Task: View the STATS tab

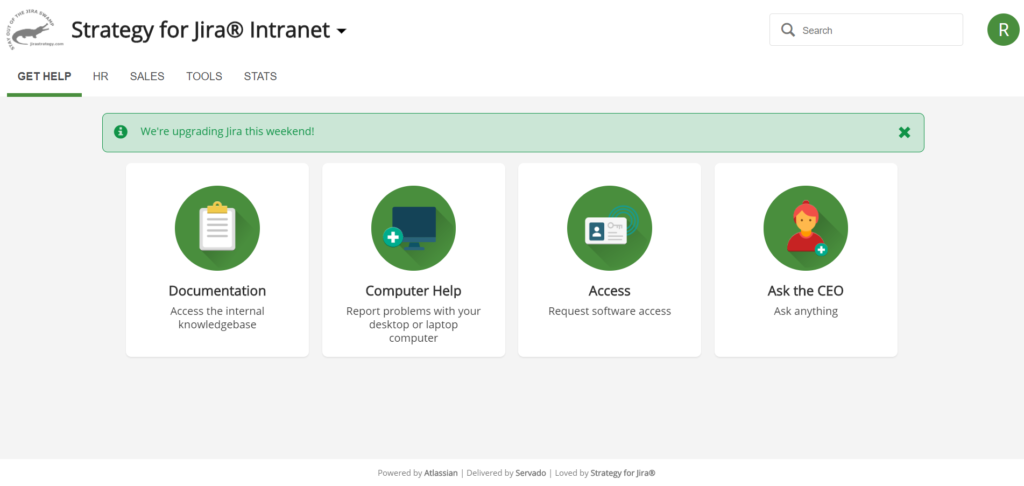Action: click(x=261, y=76)
